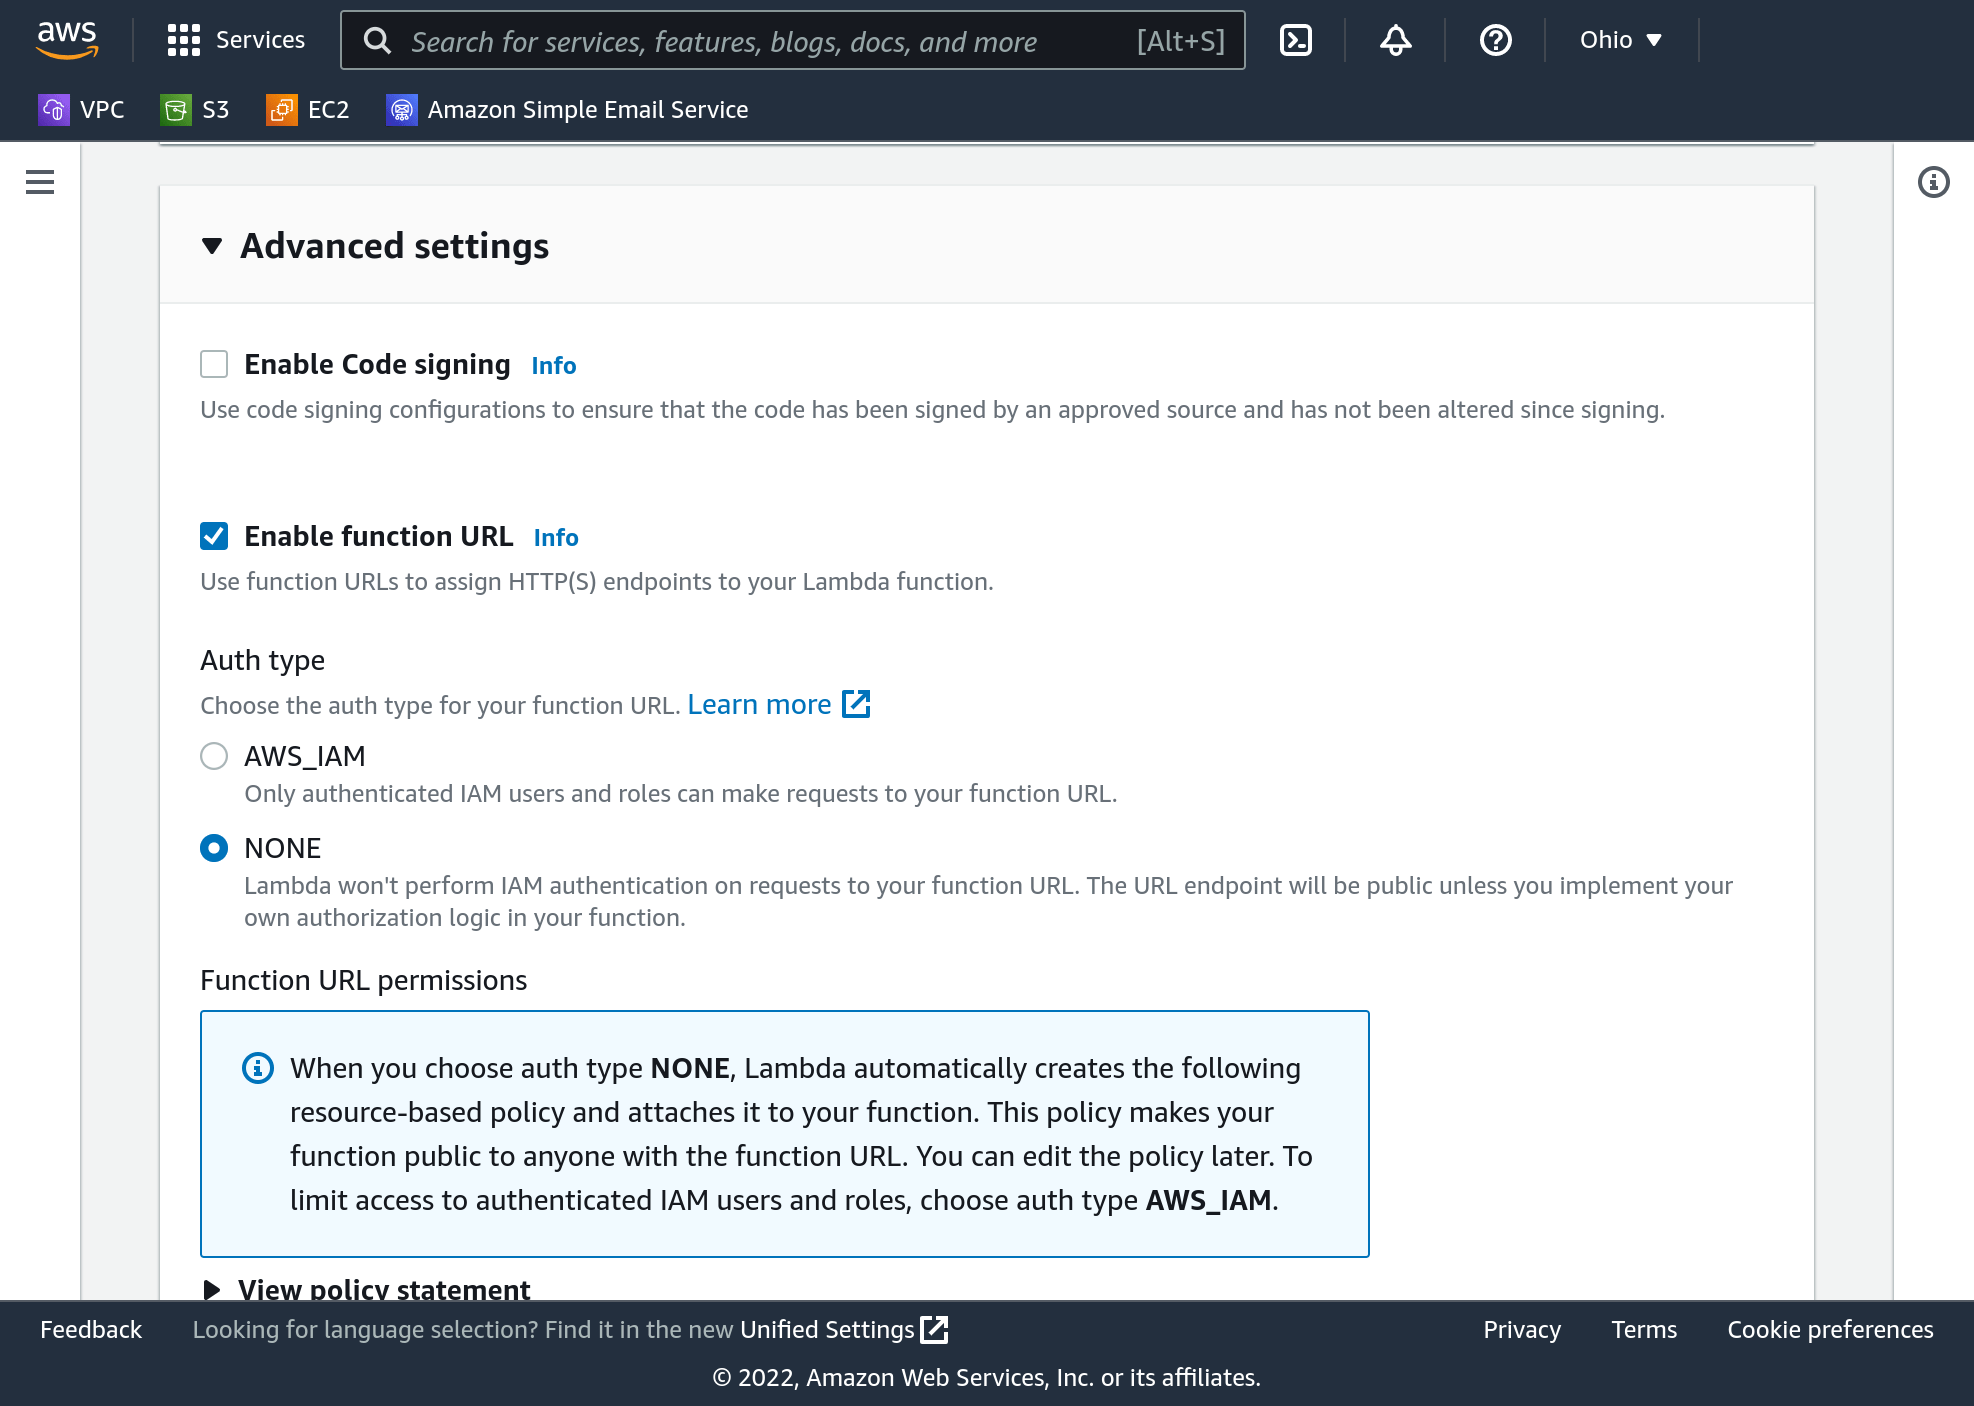Click the AWS home logo
Viewport: 1974px width, 1406px height.
(66, 40)
